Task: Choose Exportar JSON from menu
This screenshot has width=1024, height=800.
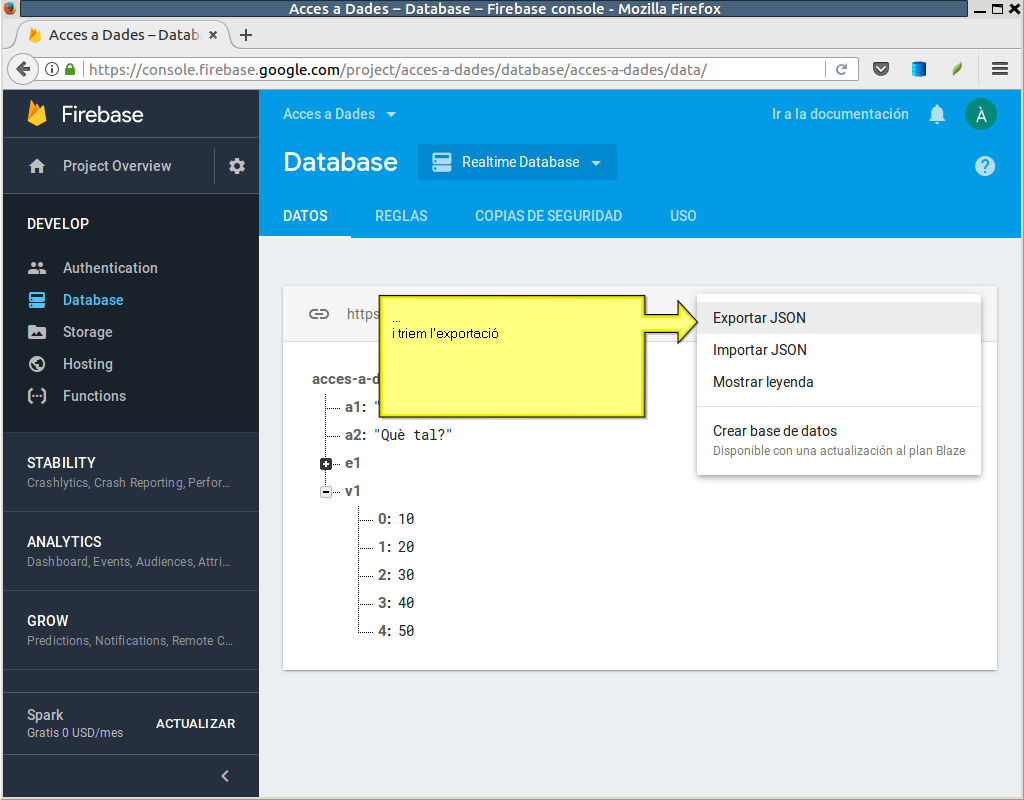Action: [x=839, y=318]
